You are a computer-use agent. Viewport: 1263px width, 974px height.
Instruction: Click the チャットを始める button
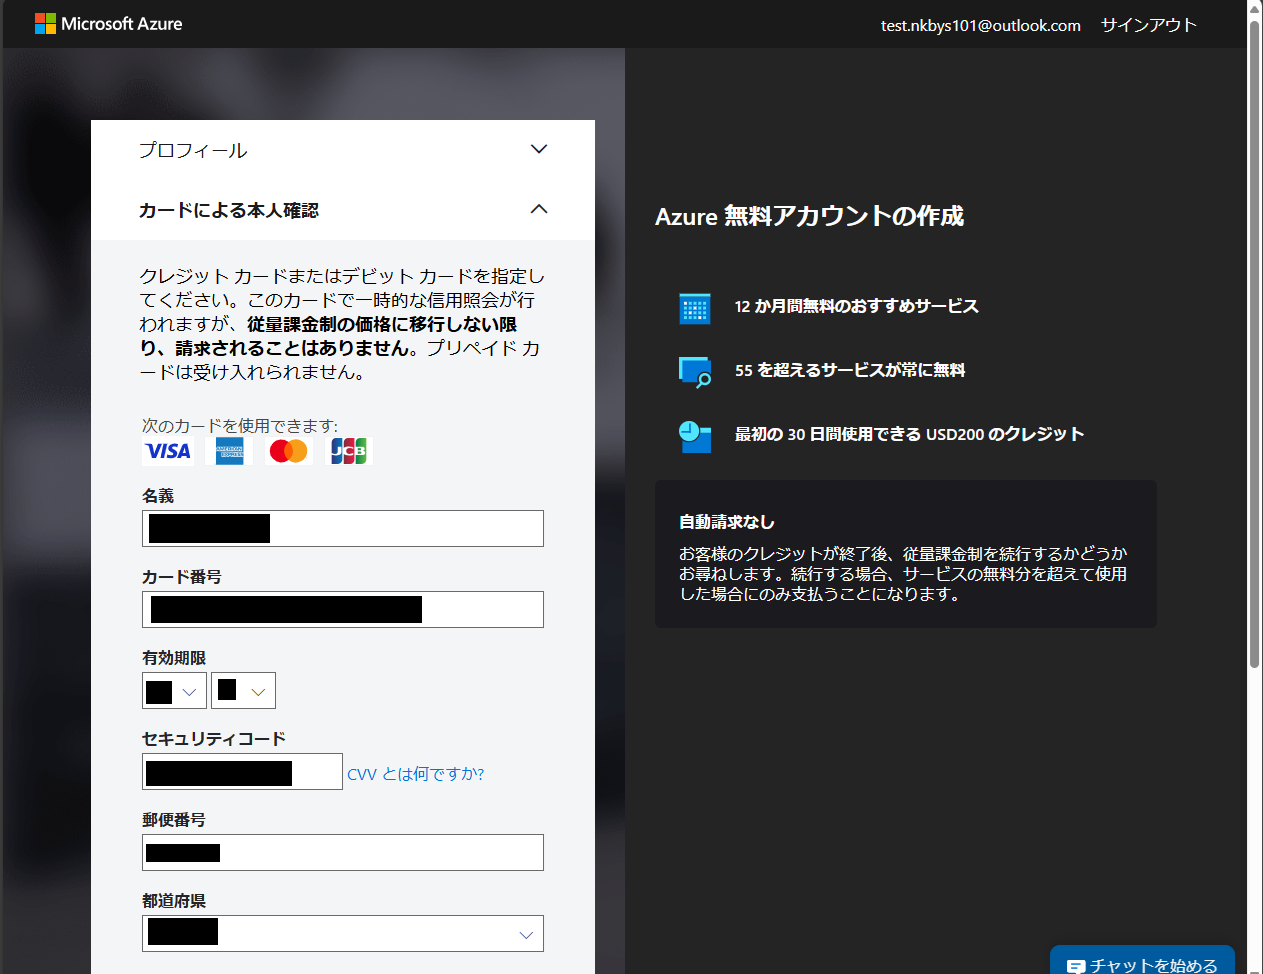pos(1142,960)
